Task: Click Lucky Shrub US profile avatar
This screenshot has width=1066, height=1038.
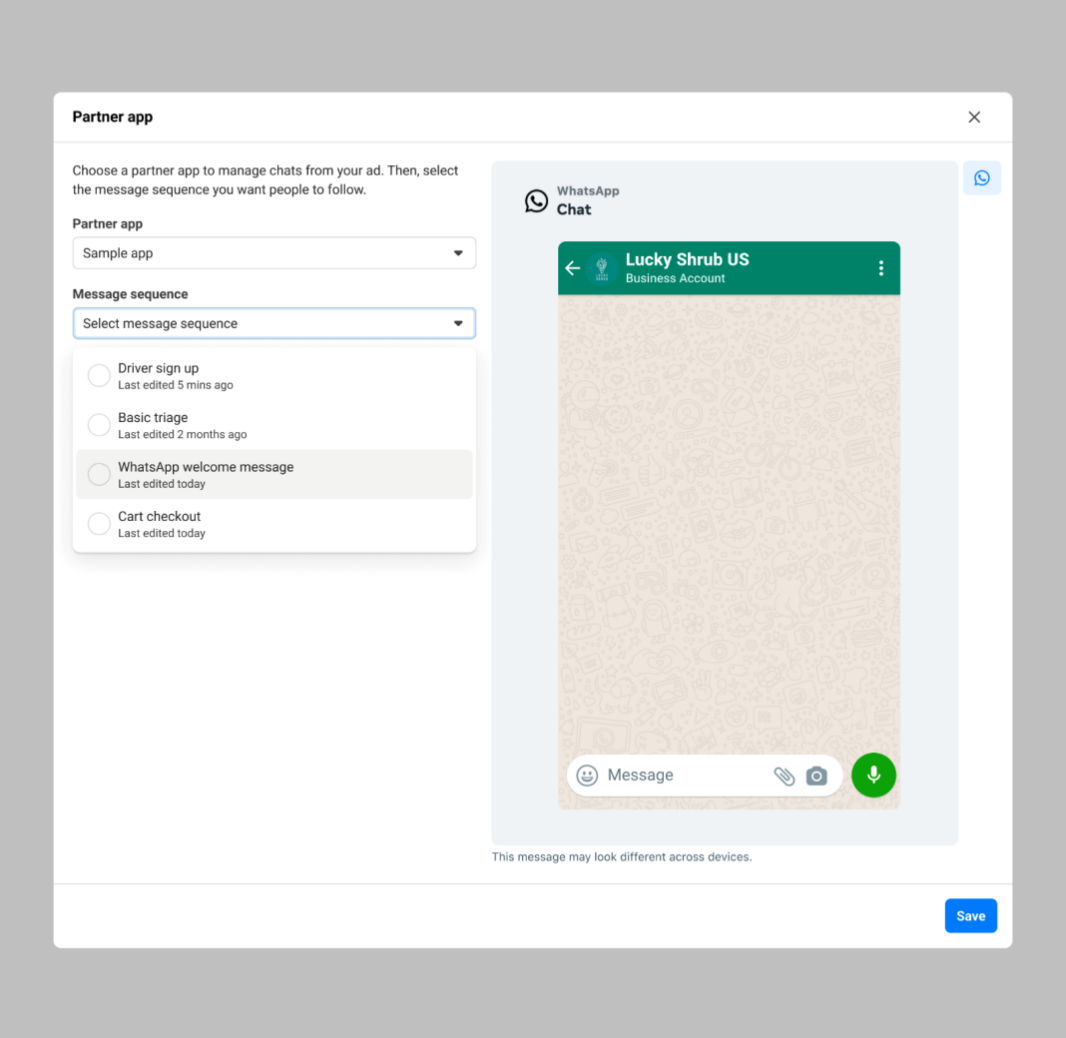Action: [602, 268]
